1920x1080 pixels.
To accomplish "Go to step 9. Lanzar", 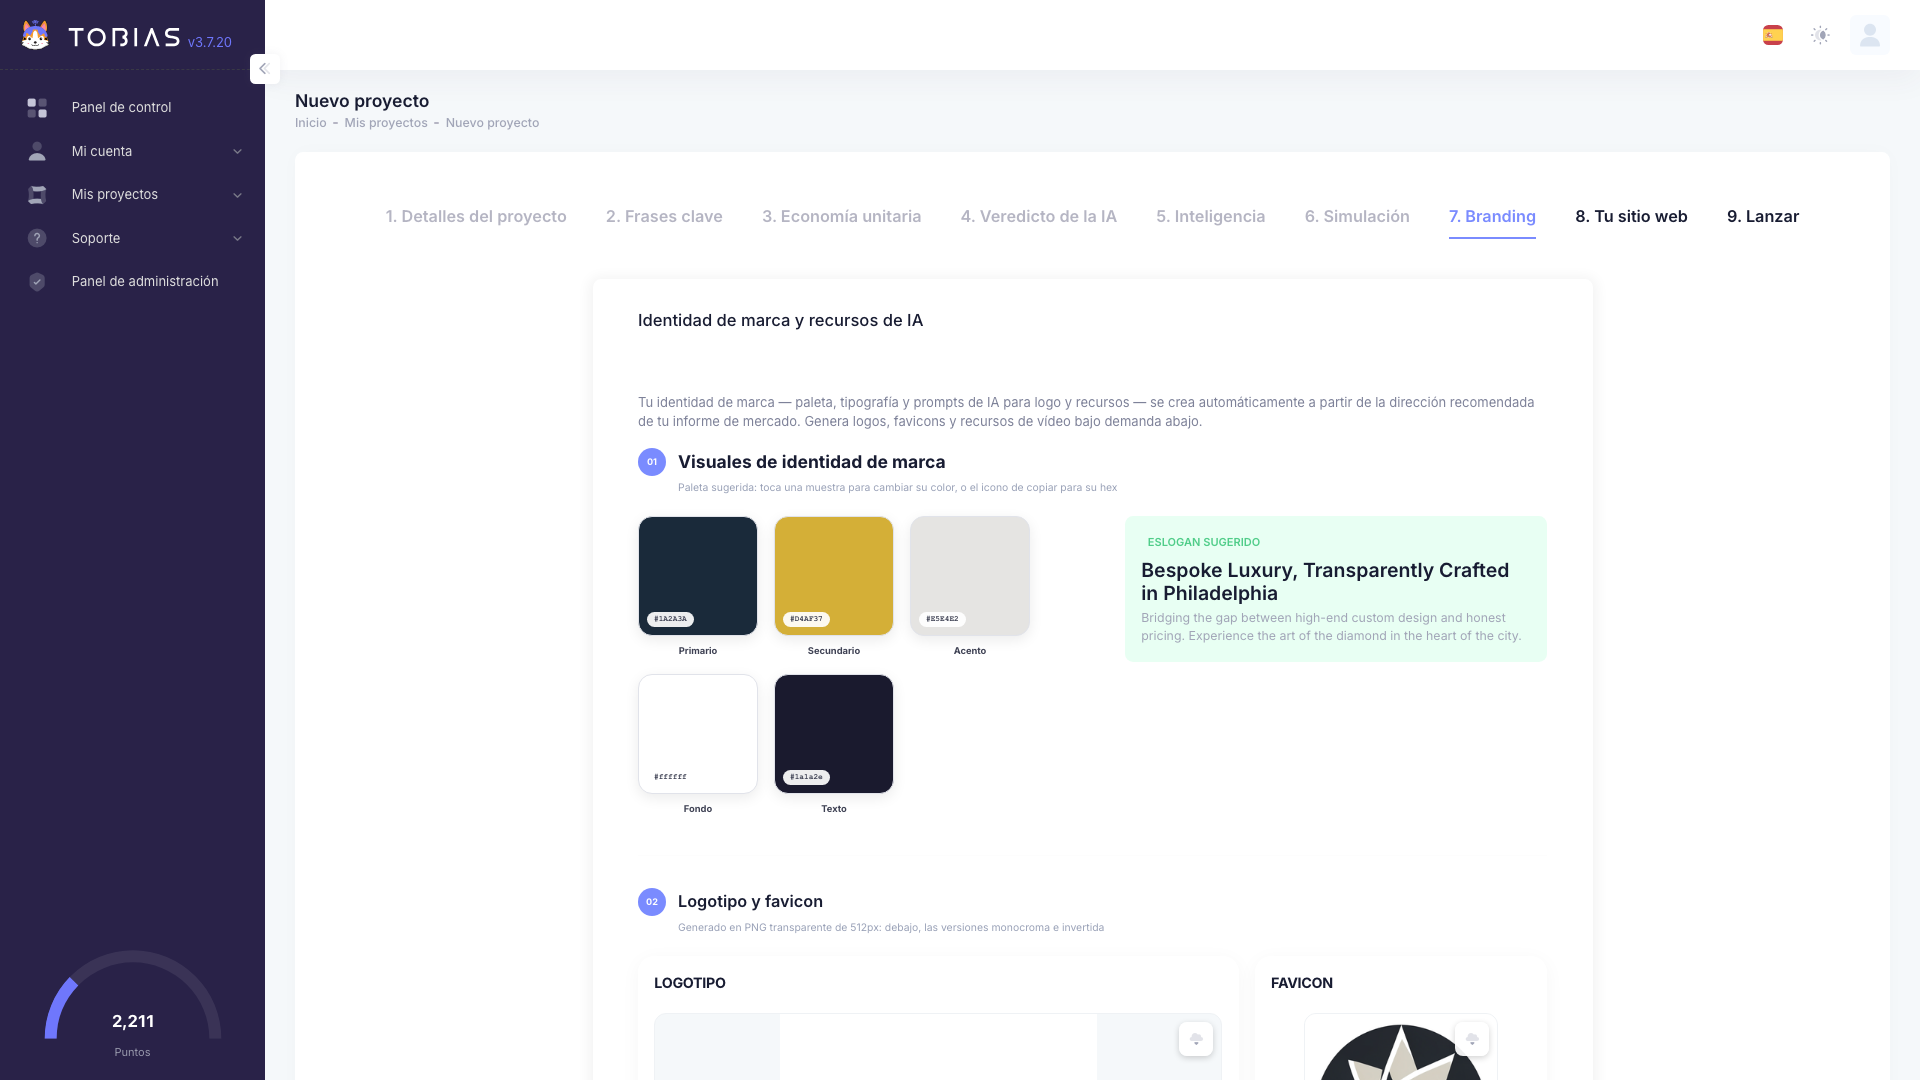I will [1763, 216].
